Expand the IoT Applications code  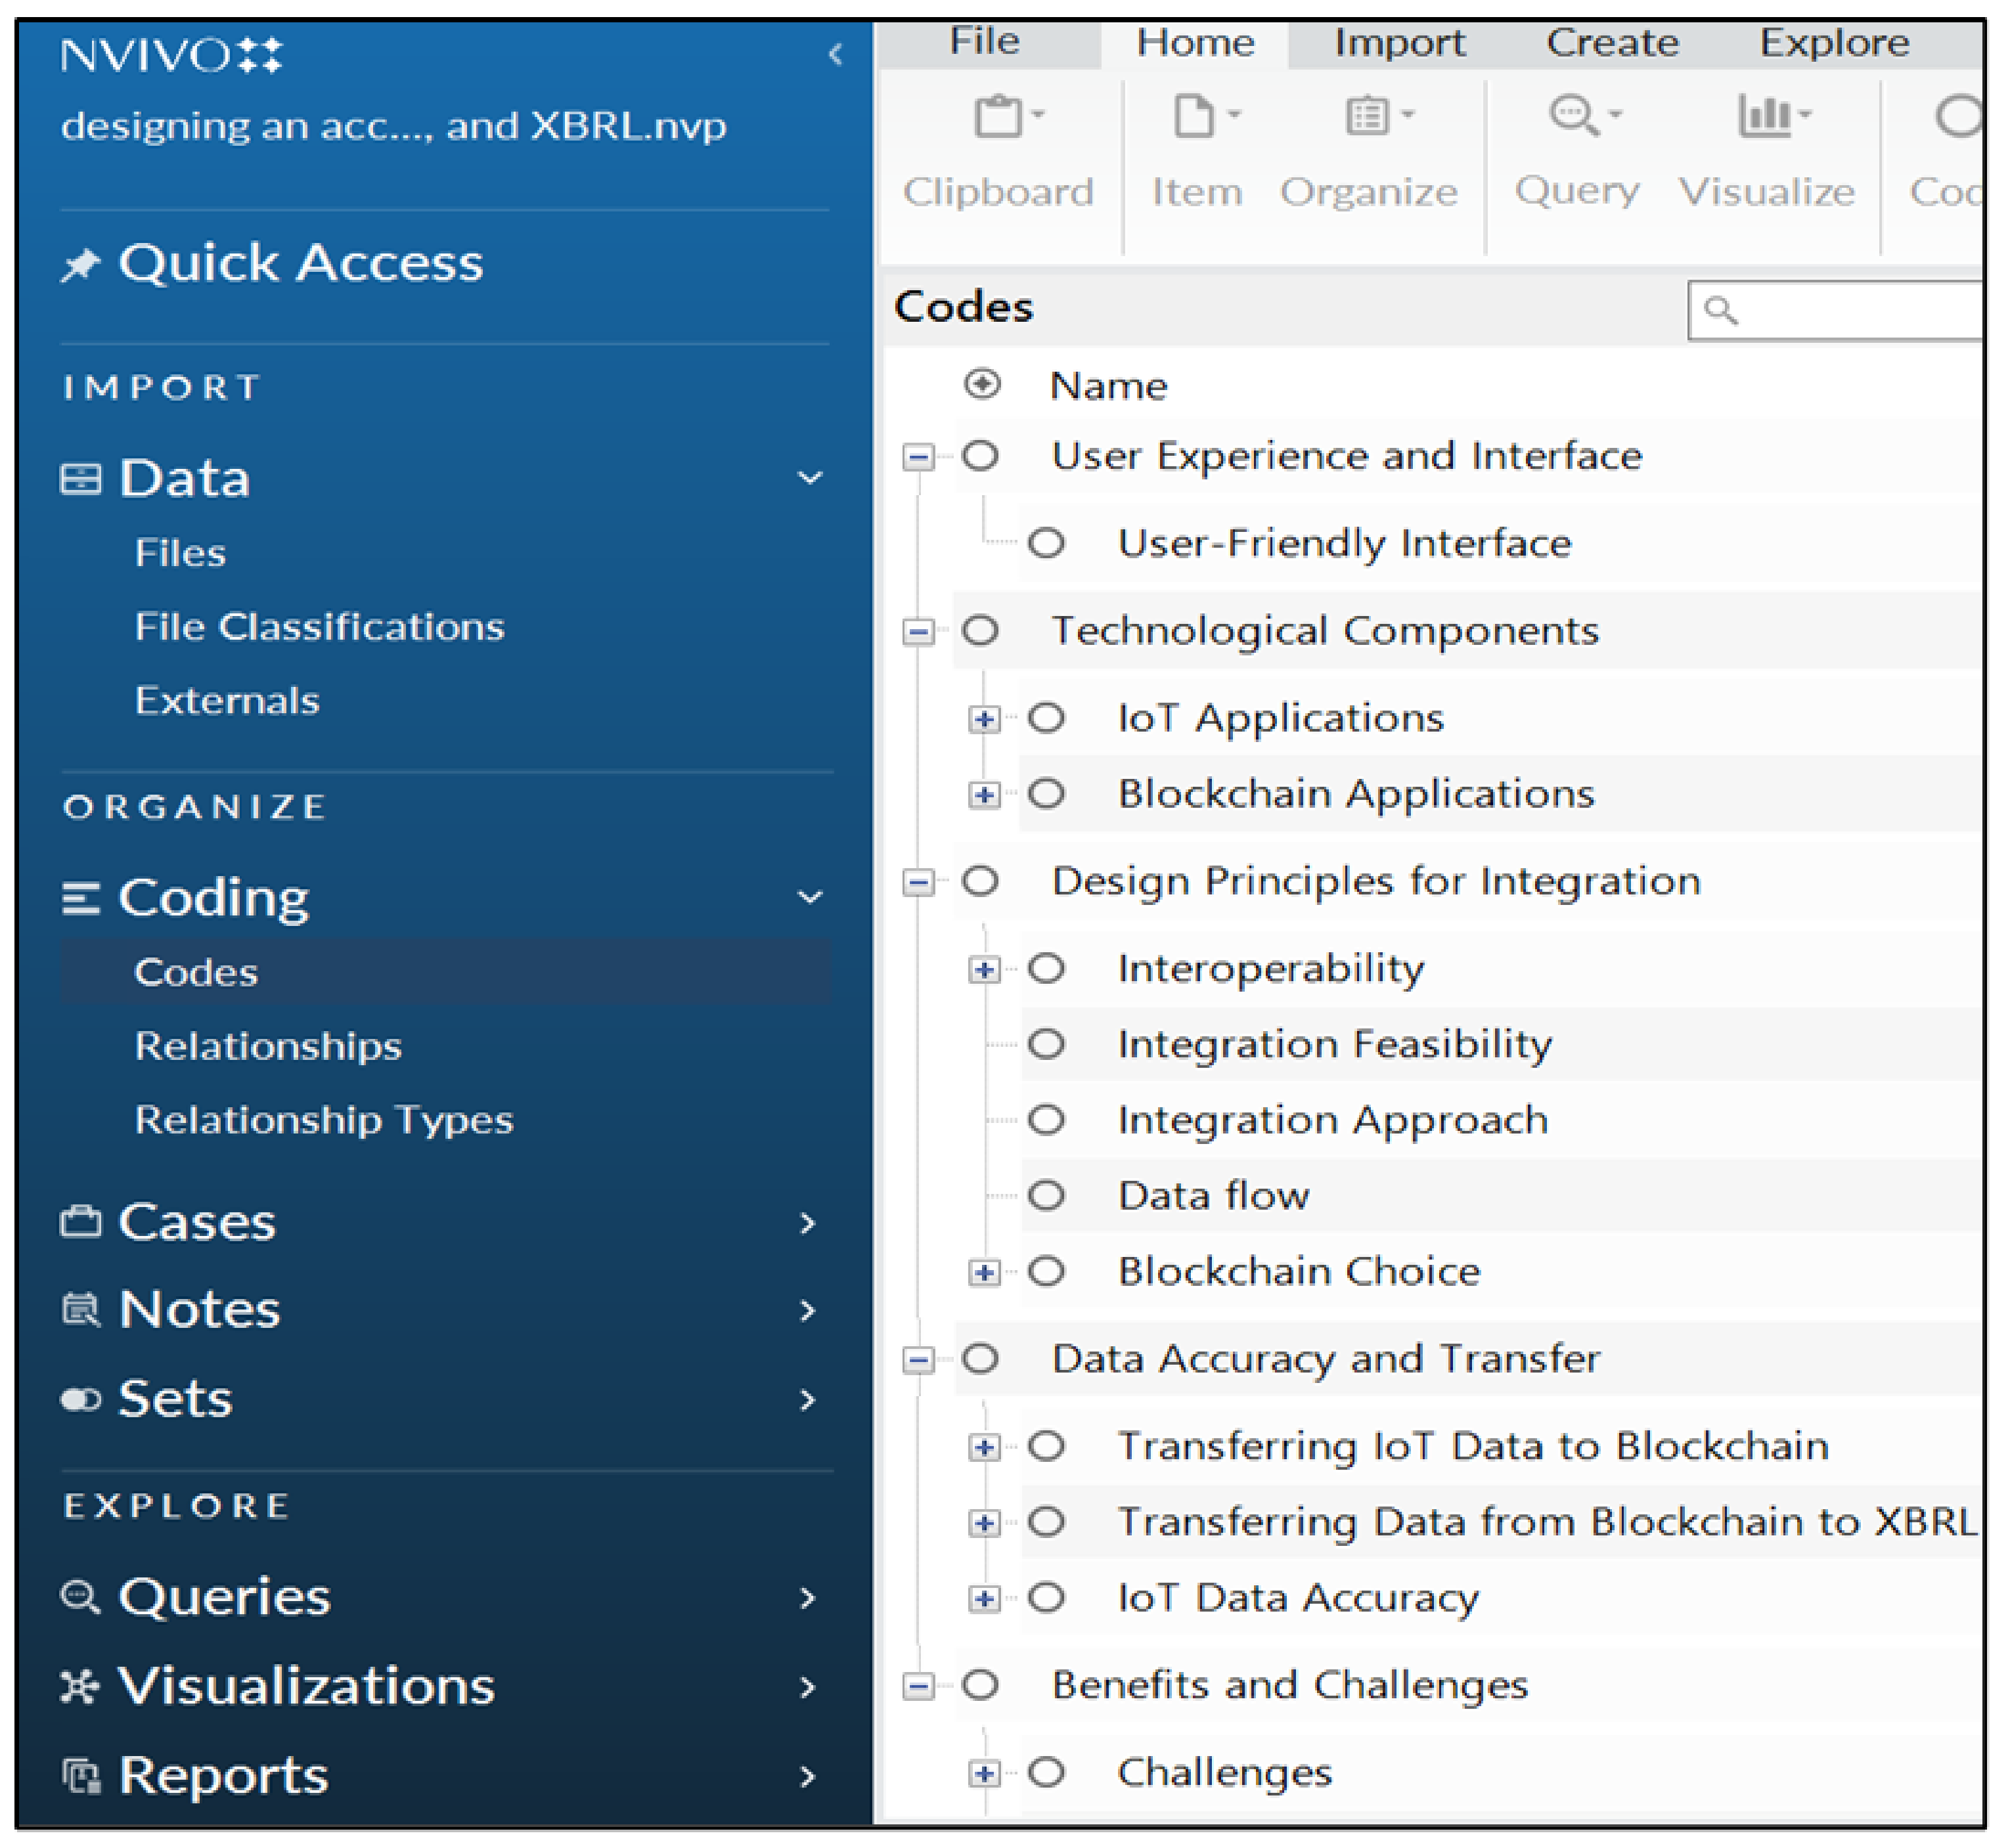(x=985, y=720)
